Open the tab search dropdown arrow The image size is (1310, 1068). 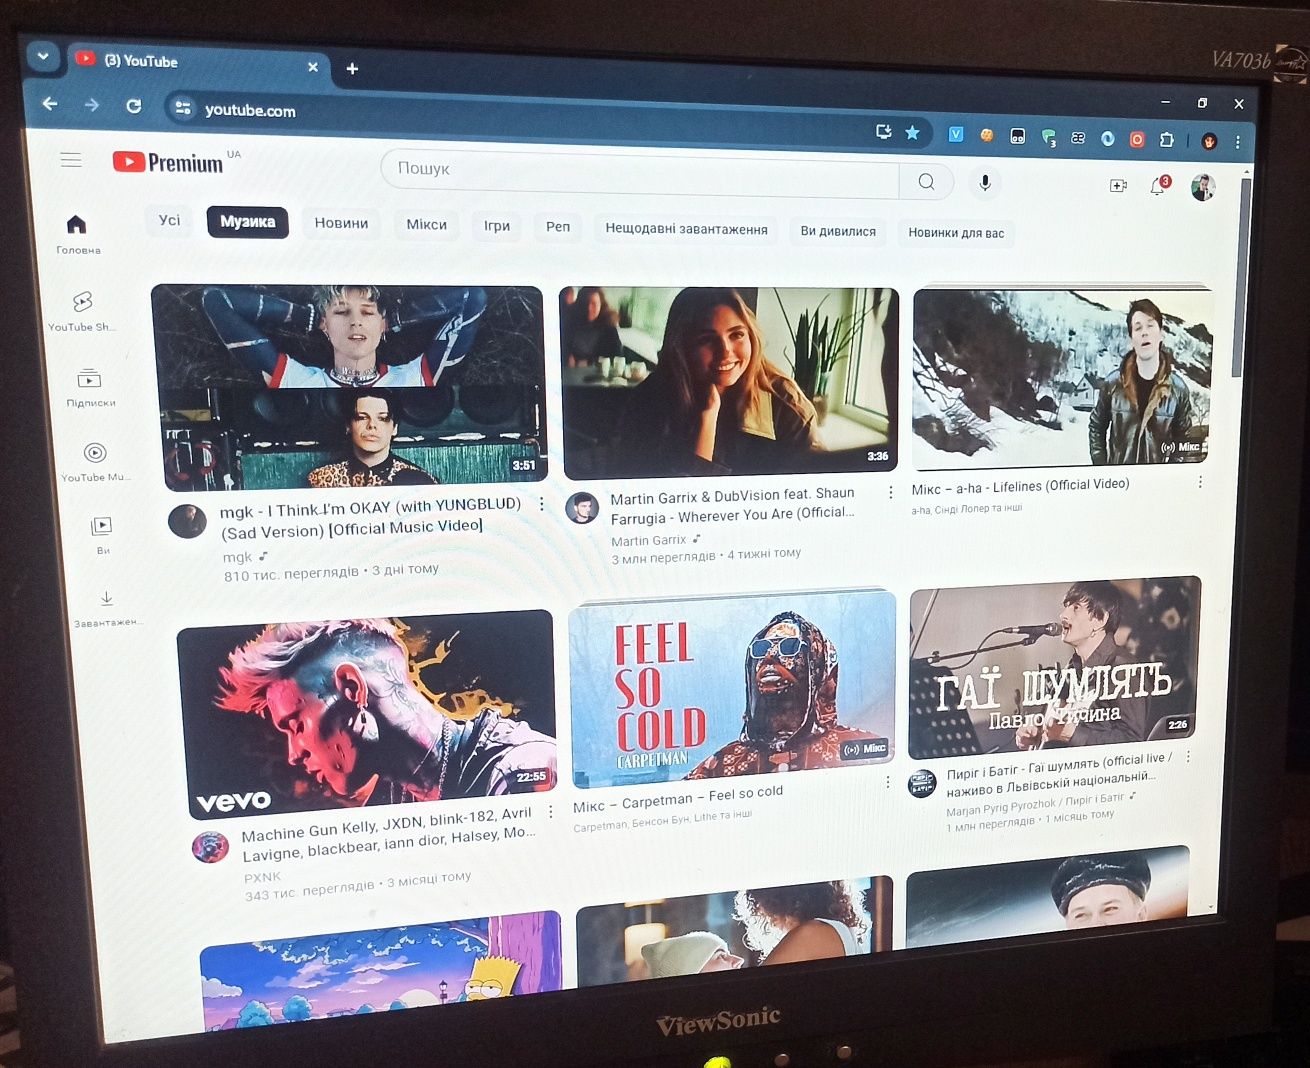[x=43, y=56]
